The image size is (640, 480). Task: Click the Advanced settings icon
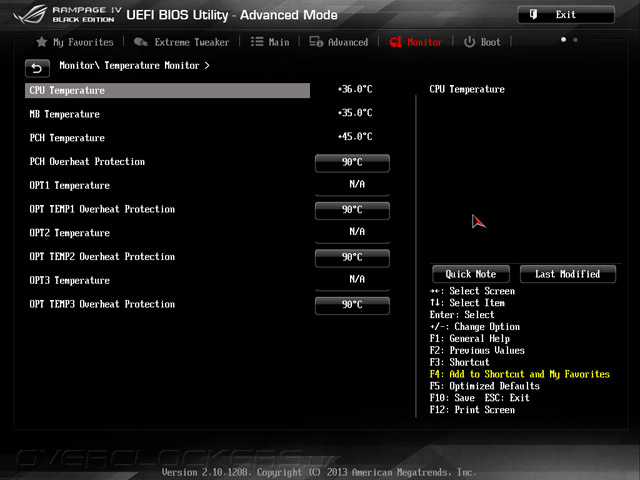tap(316, 42)
